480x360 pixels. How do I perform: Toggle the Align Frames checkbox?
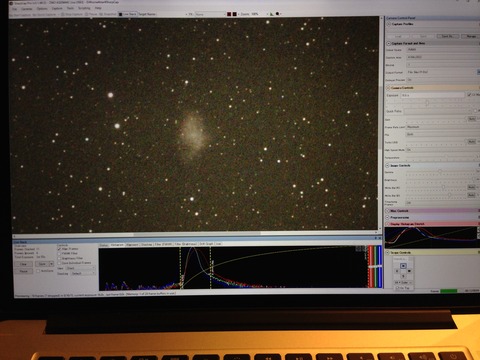coord(59,249)
